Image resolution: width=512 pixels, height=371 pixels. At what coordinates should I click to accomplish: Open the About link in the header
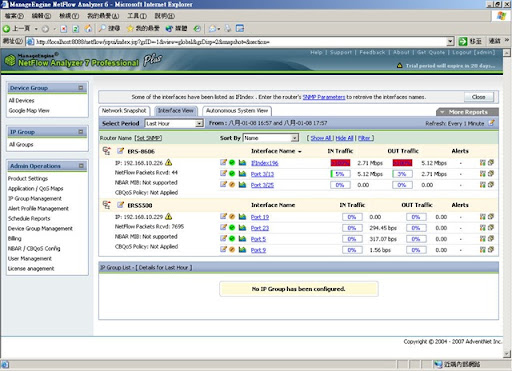(401, 52)
